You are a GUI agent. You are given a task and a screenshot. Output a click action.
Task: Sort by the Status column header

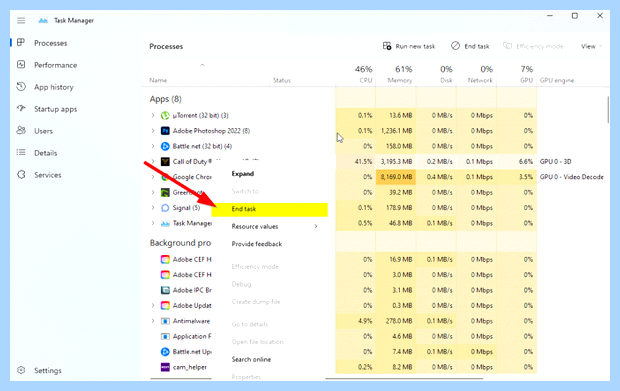pyautogui.click(x=282, y=80)
